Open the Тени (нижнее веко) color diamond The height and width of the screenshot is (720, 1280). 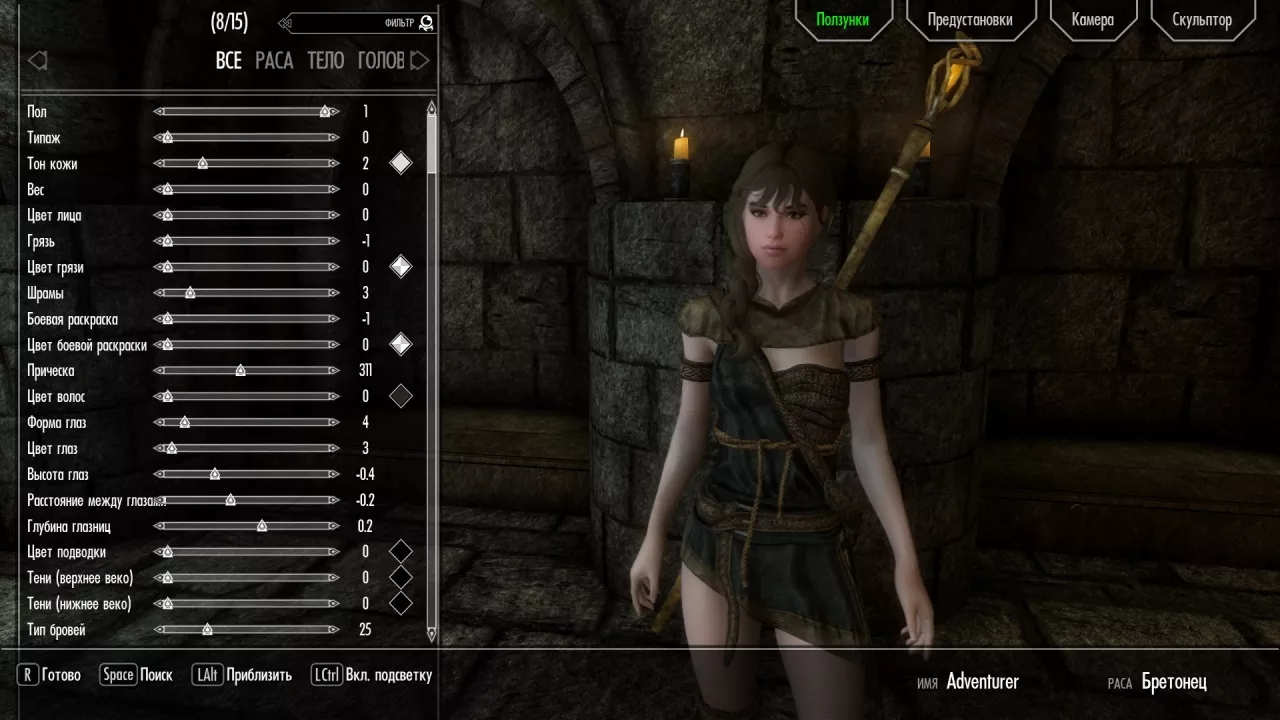point(400,603)
